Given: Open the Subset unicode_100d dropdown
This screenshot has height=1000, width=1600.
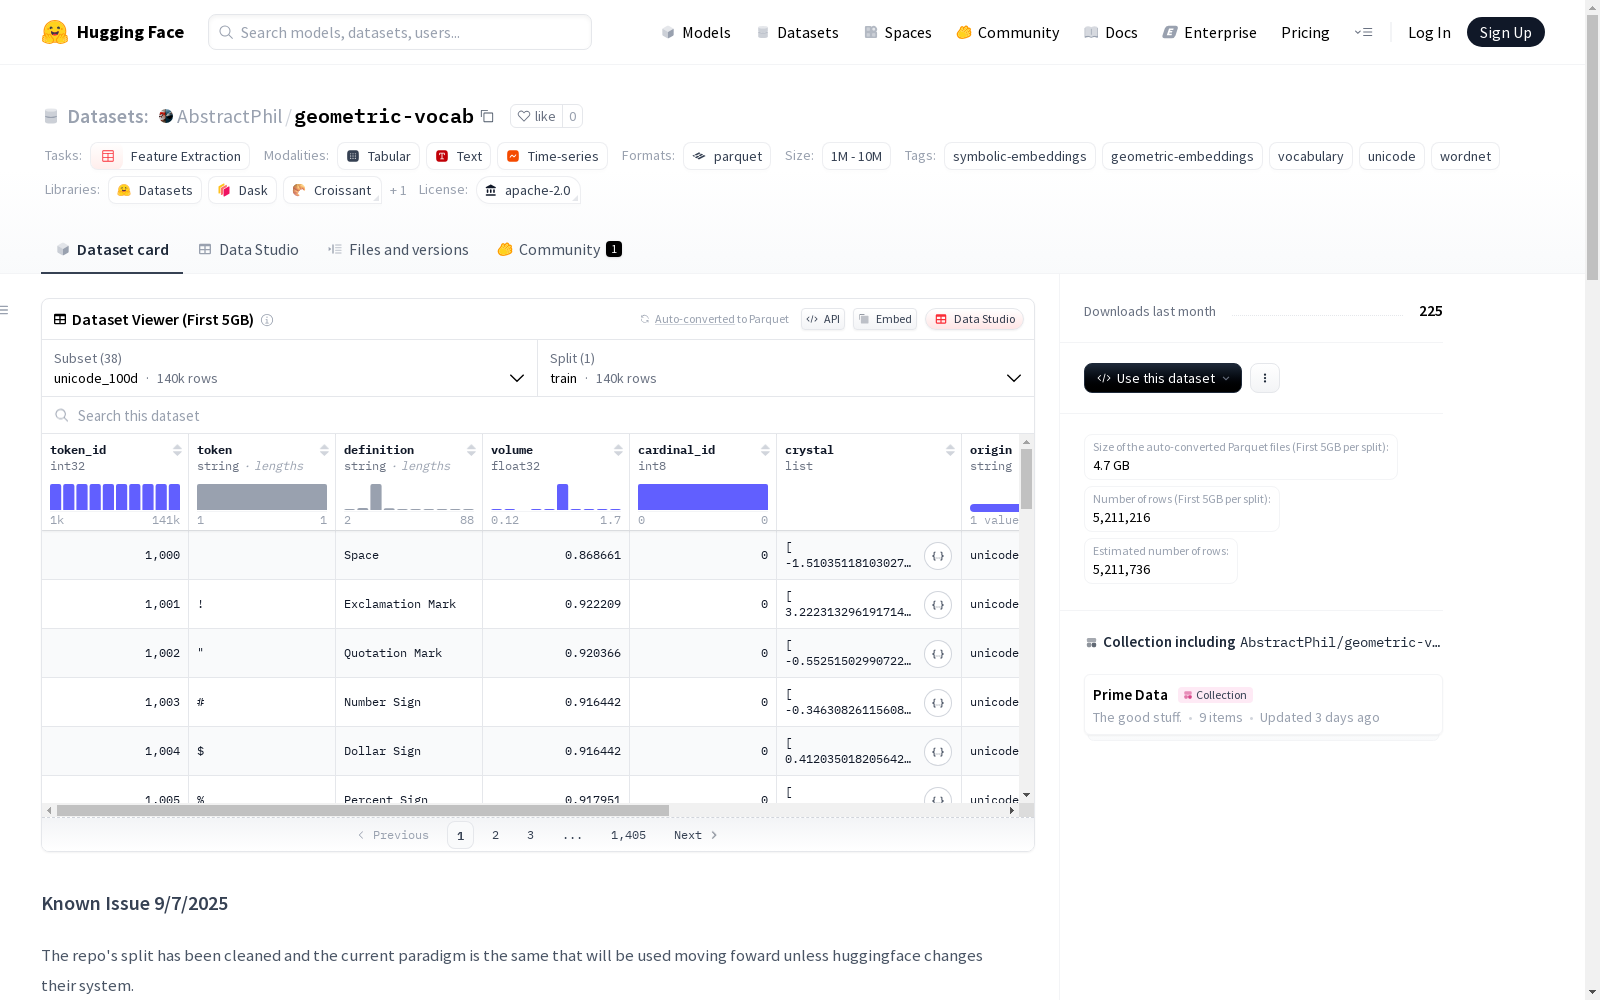Looking at the screenshot, I should coord(289,368).
